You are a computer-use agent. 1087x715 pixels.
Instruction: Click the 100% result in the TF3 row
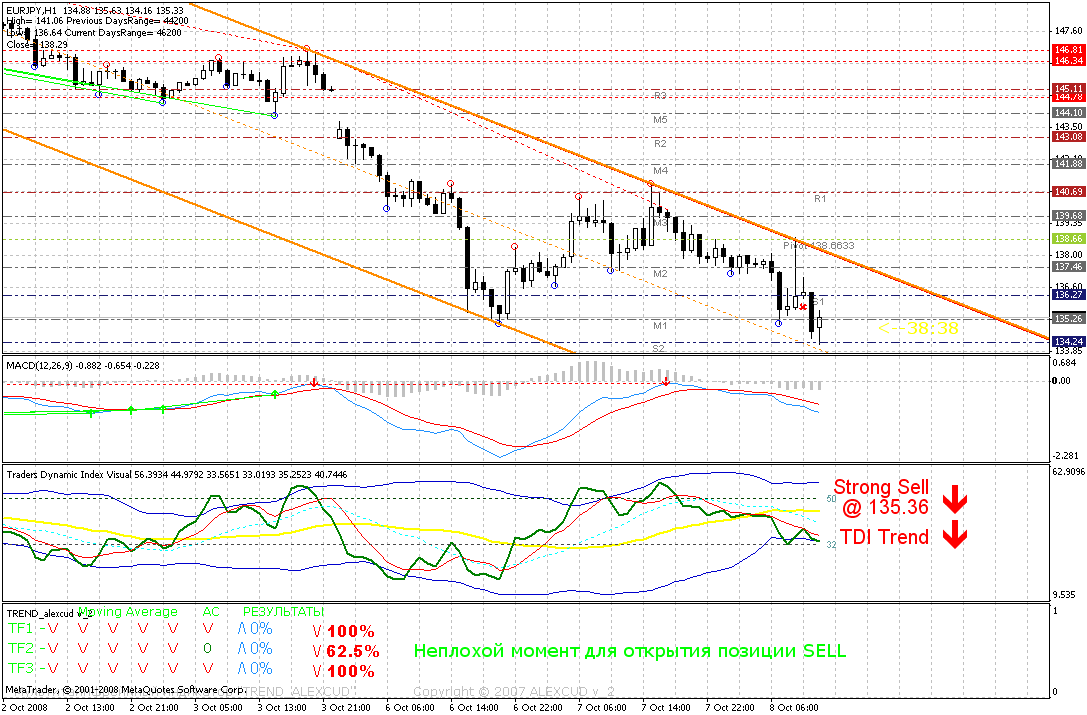tap(351, 671)
